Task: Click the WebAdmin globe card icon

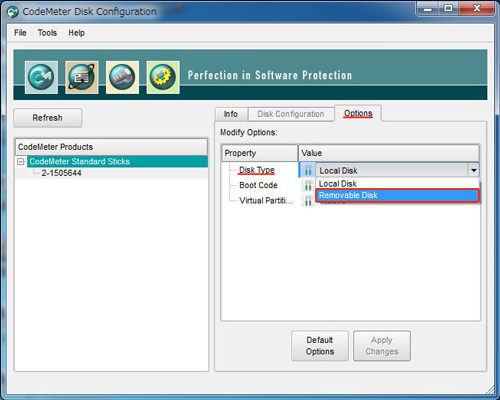Action: [x=82, y=77]
